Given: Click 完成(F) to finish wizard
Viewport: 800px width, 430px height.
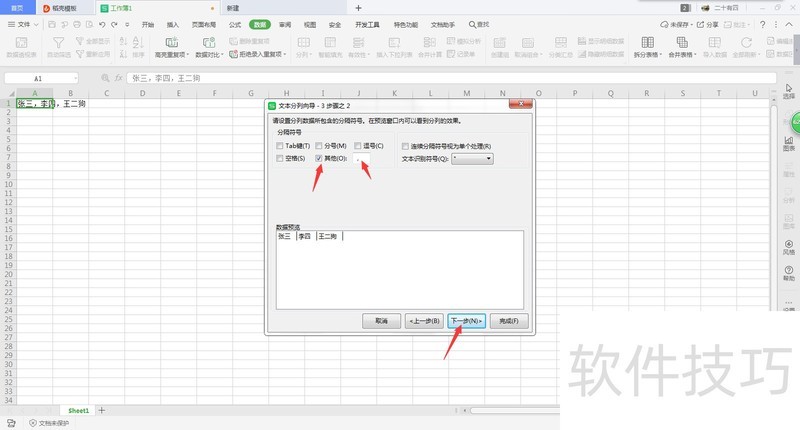Looking at the screenshot, I should point(509,321).
